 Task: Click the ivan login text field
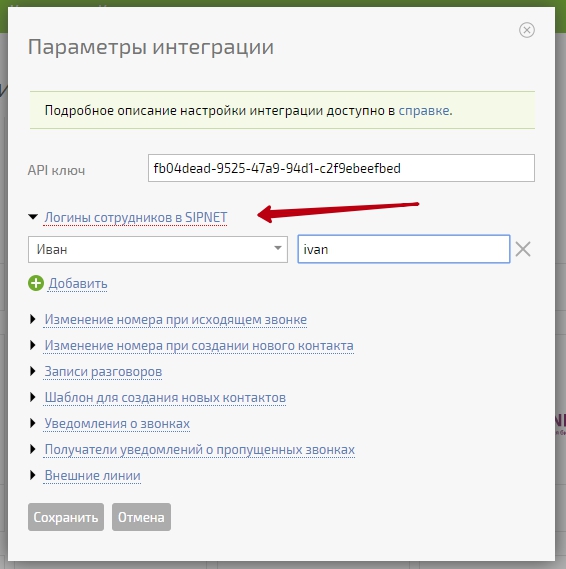[x=404, y=249]
